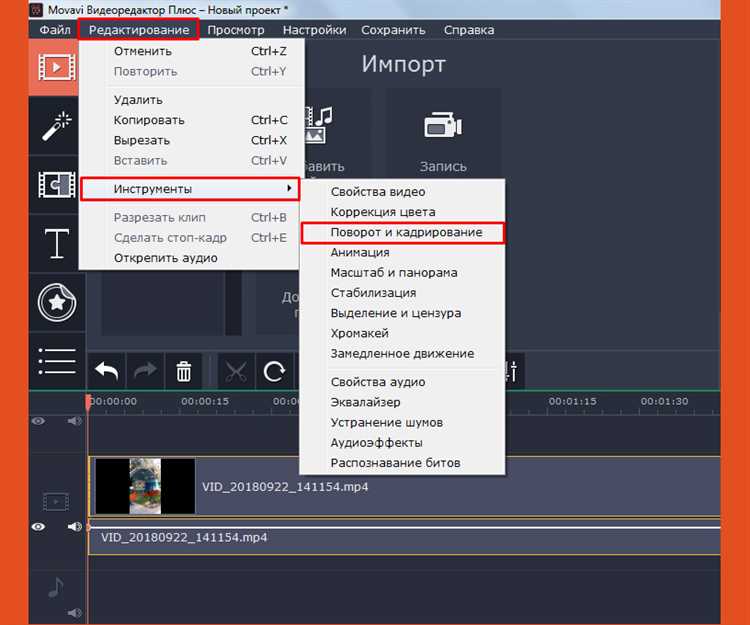
Task: Mute the upper track speaker icon
Action: click(x=75, y=421)
